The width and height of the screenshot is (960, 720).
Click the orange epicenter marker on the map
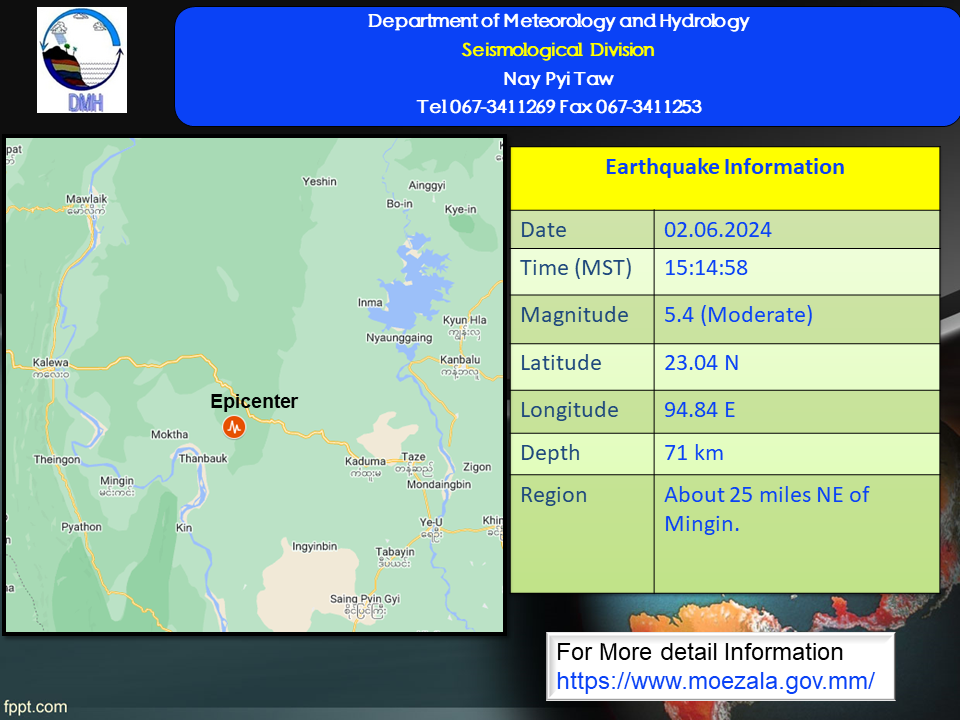pos(234,427)
